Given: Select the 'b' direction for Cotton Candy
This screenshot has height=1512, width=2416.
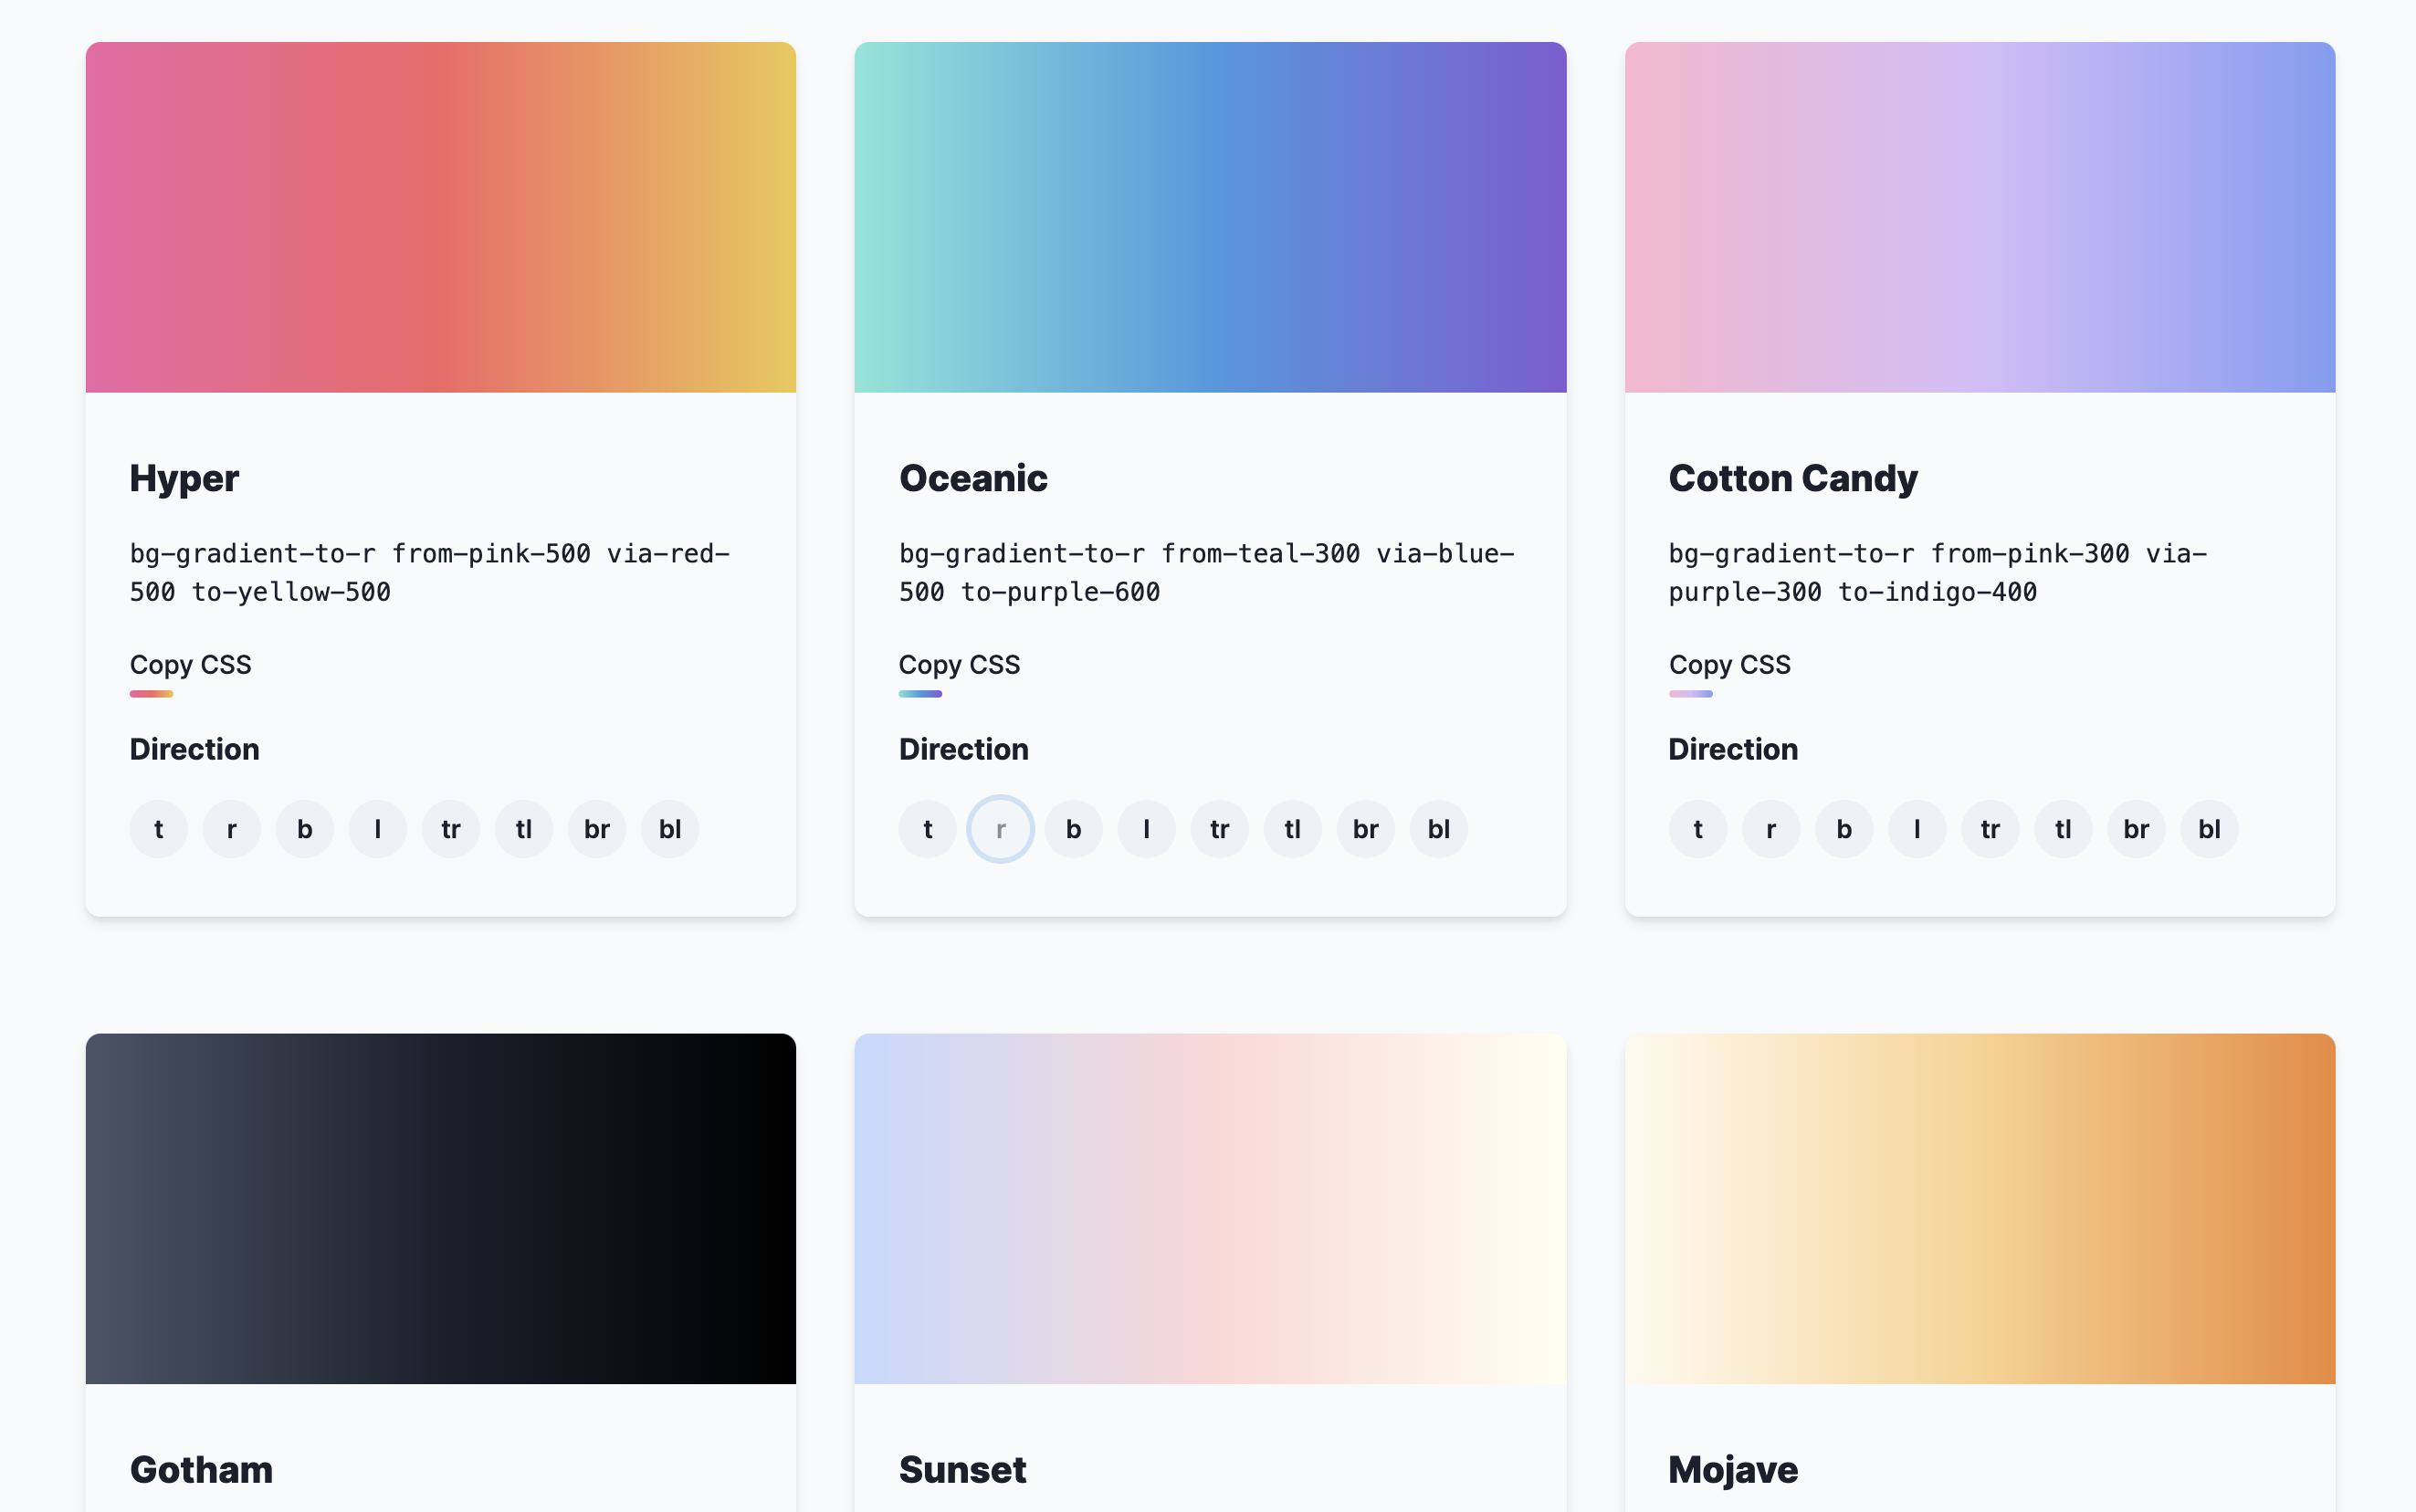Looking at the screenshot, I should (1843, 828).
